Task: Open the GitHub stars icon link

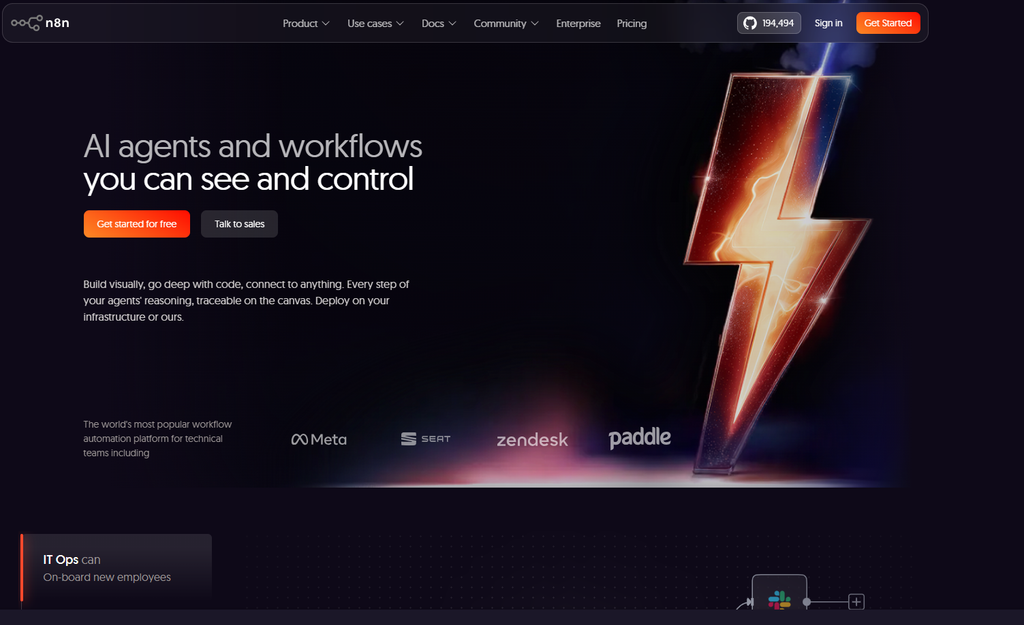Action: 750,24
